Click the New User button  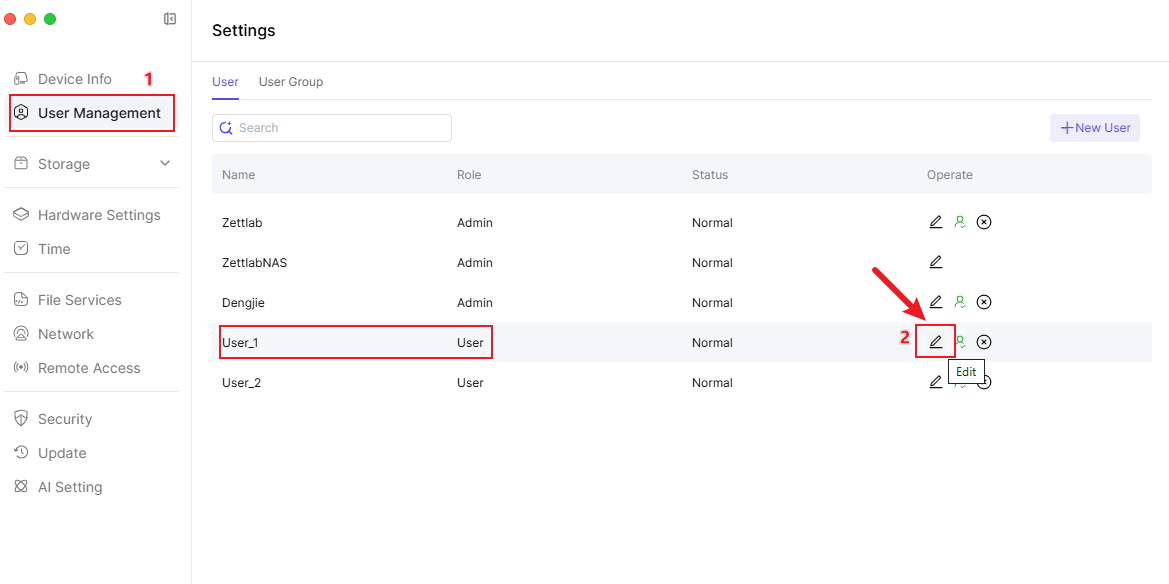point(1095,128)
